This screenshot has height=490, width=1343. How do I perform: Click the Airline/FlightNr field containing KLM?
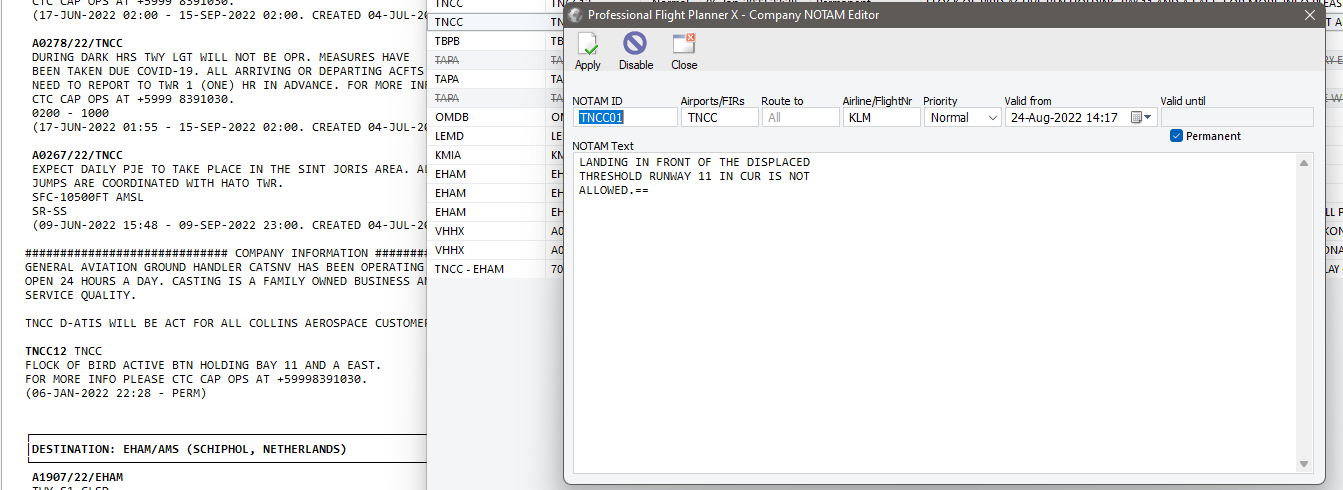881,117
